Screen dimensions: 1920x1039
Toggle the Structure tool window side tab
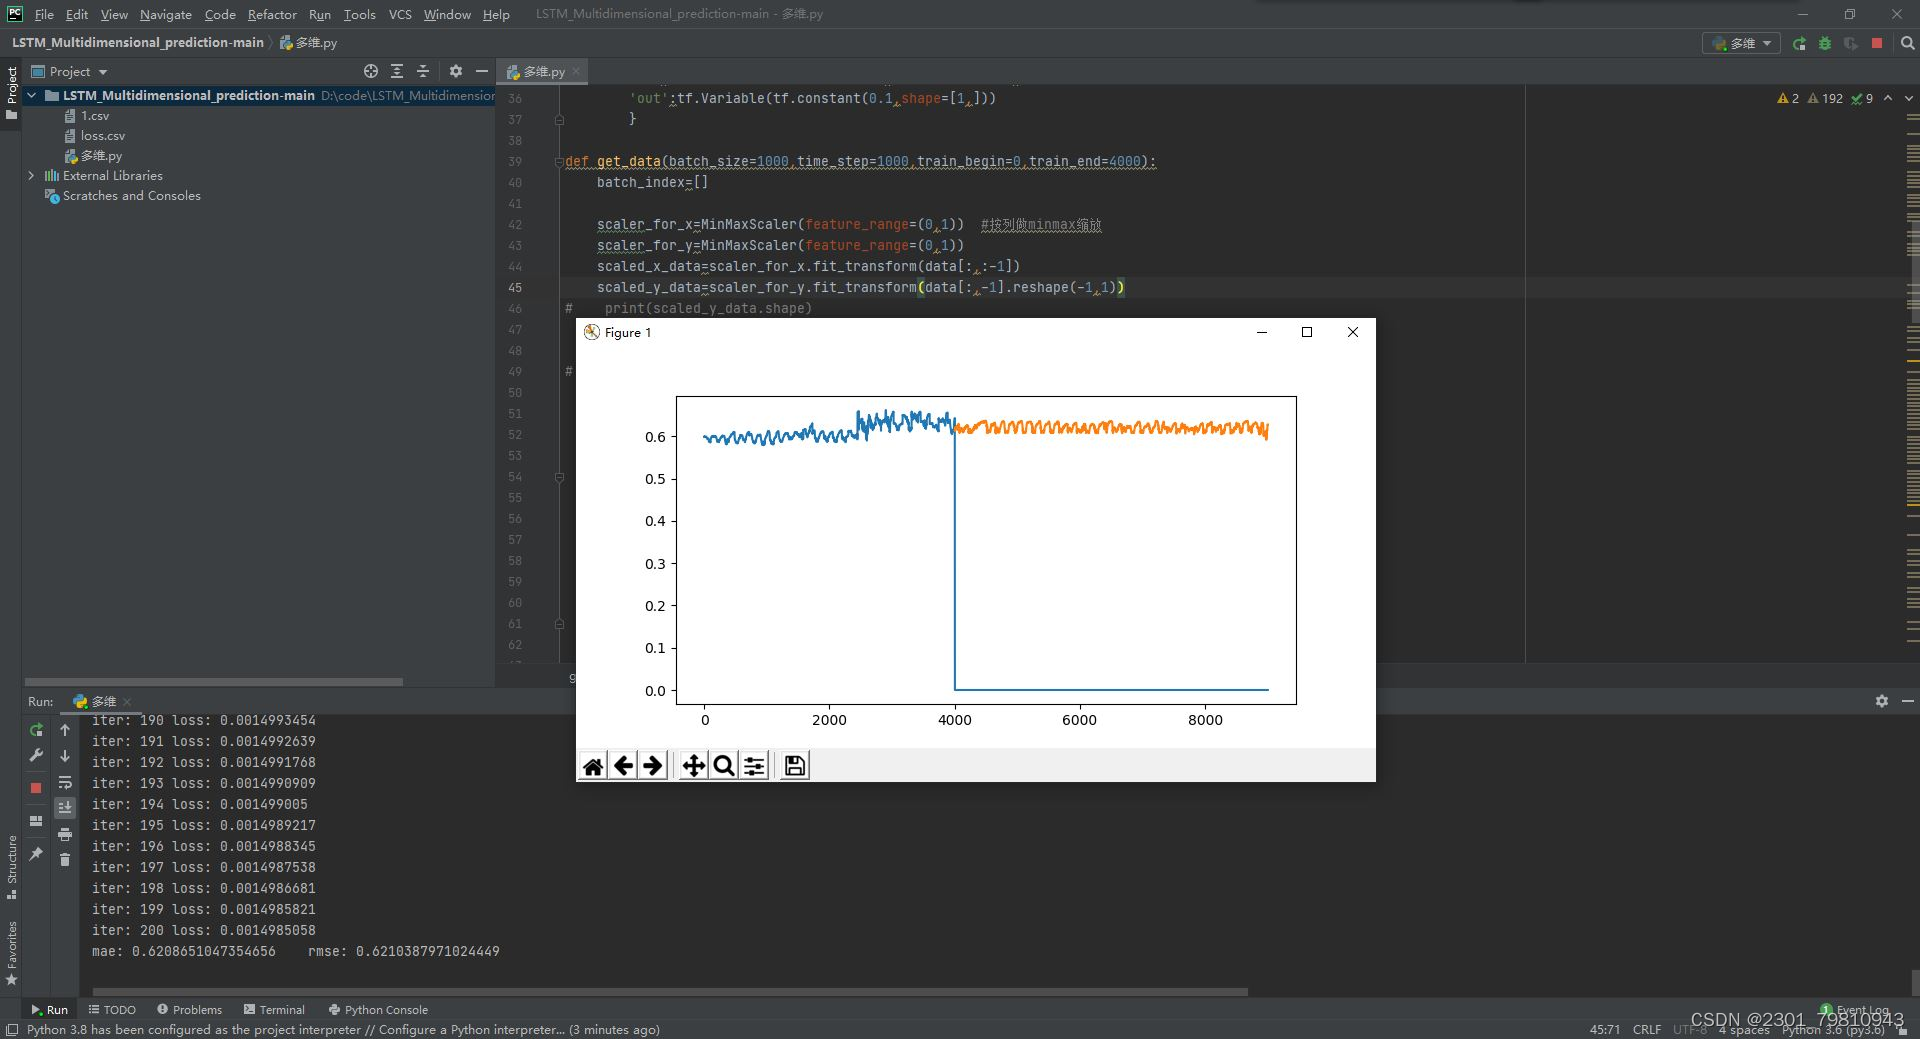coord(11,867)
